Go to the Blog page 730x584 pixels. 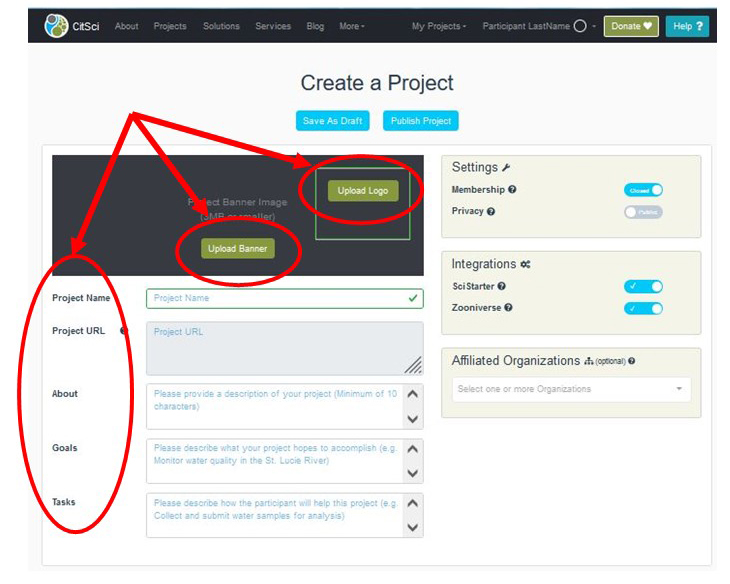[x=315, y=26]
